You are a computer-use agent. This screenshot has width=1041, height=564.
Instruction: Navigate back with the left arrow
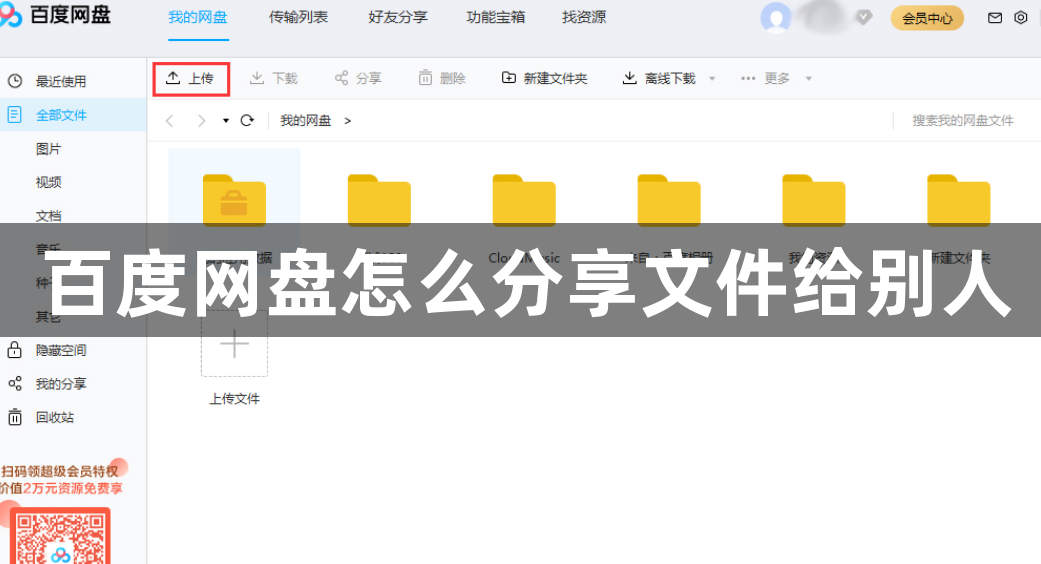170,121
